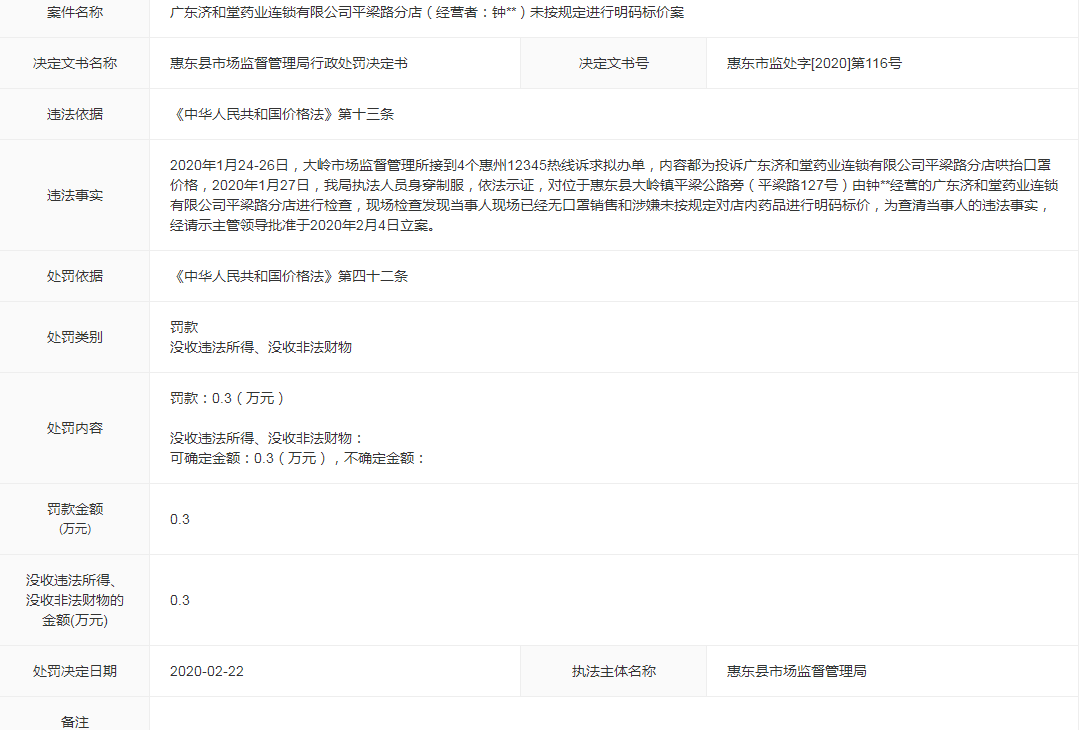Image resolution: width=1079 pixels, height=730 pixels.
Task: Click document number 惠东市监处字[2020]第116号
Action: point(814,63)
